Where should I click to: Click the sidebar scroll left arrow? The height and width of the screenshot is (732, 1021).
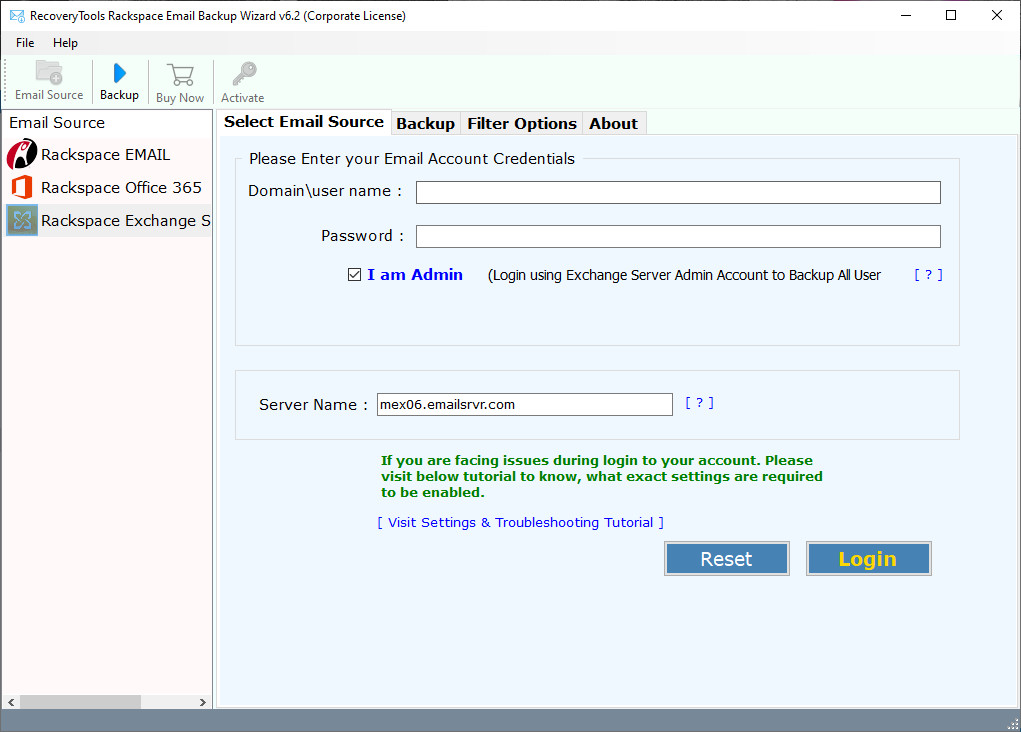coord(11,702)
